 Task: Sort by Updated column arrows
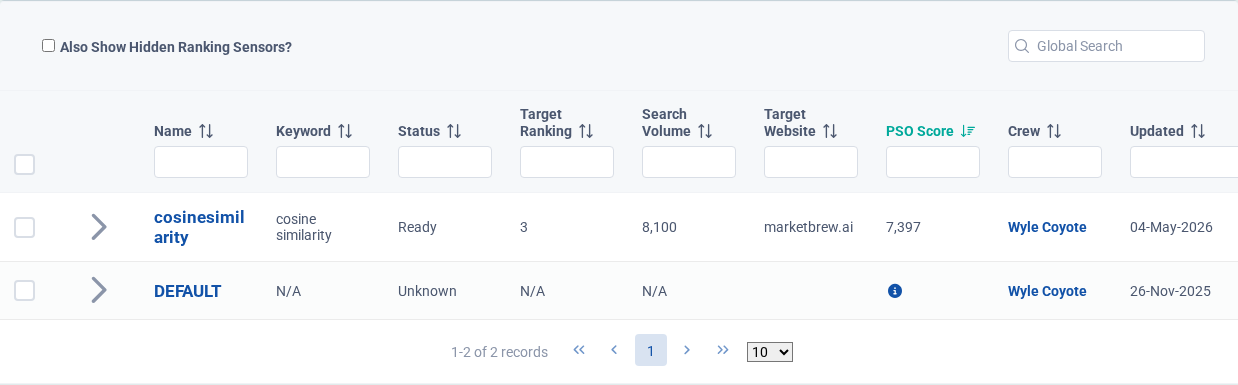click(1198, 131)
